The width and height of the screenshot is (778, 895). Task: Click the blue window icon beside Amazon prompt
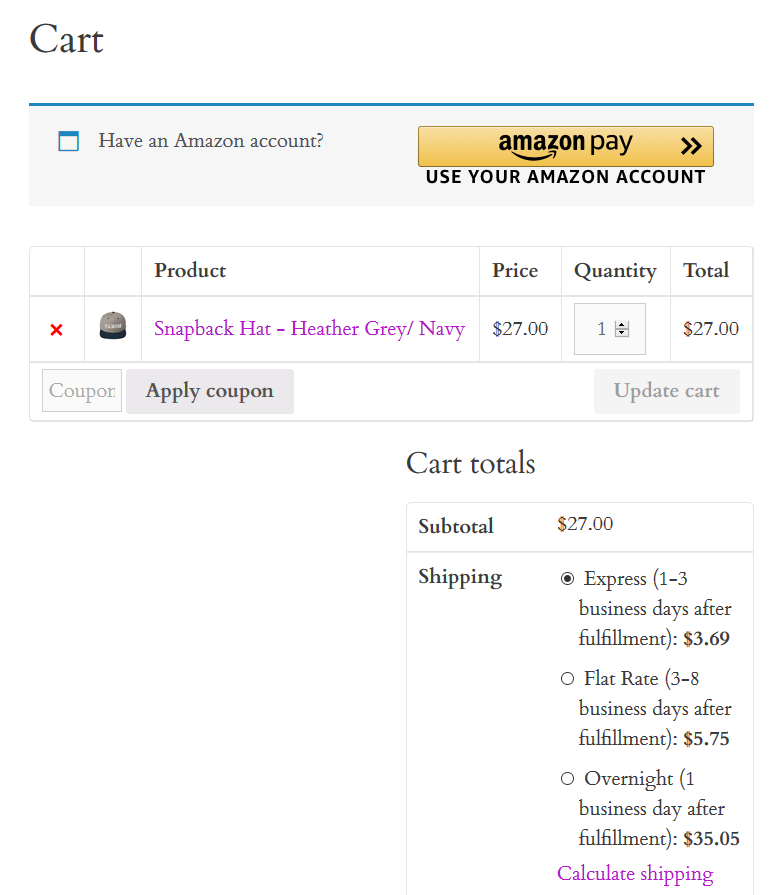[68, 141]
